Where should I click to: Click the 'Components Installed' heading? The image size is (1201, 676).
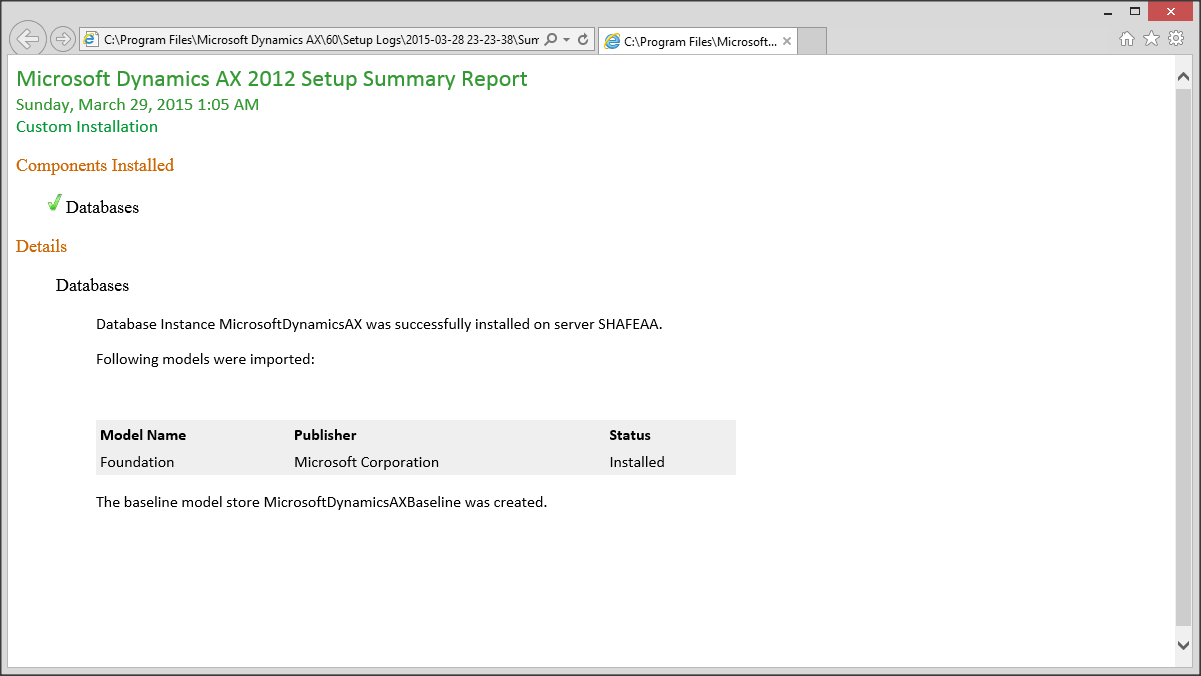pyautogui.click(x=95, y=166)
